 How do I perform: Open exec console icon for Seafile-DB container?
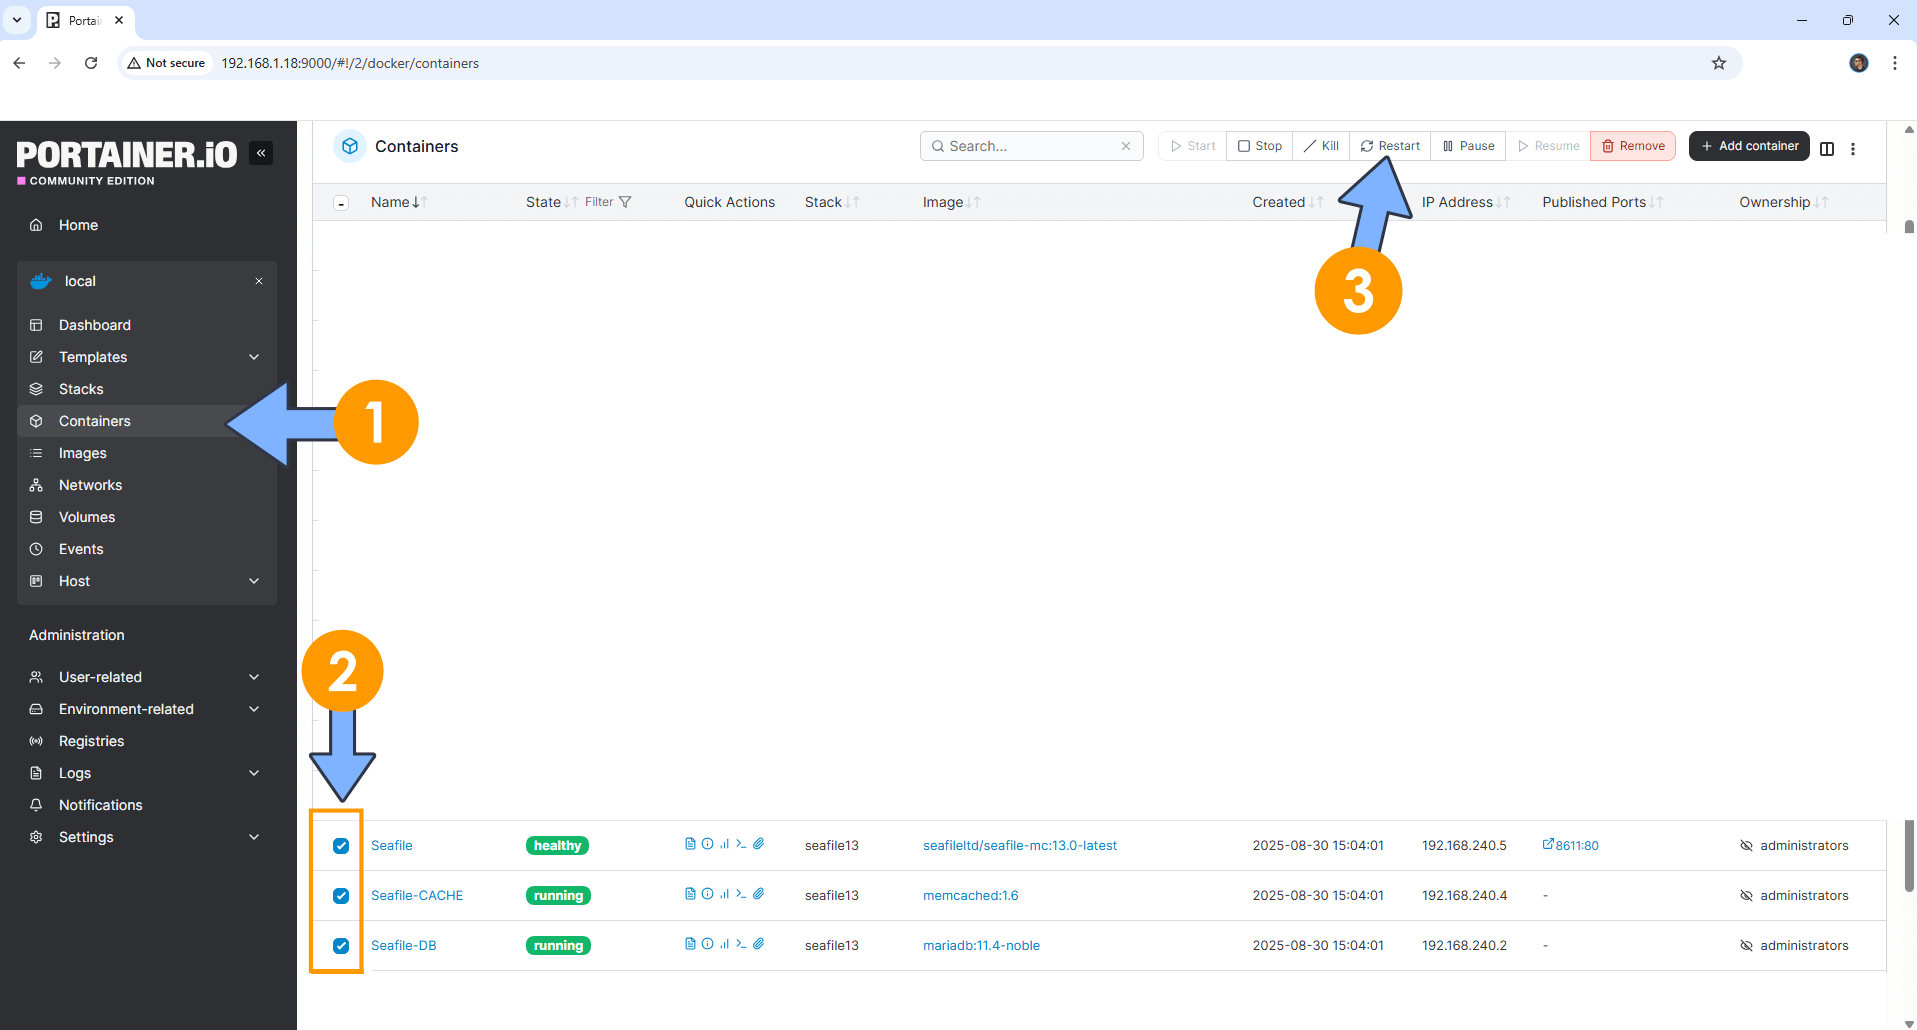pos(741,944)
